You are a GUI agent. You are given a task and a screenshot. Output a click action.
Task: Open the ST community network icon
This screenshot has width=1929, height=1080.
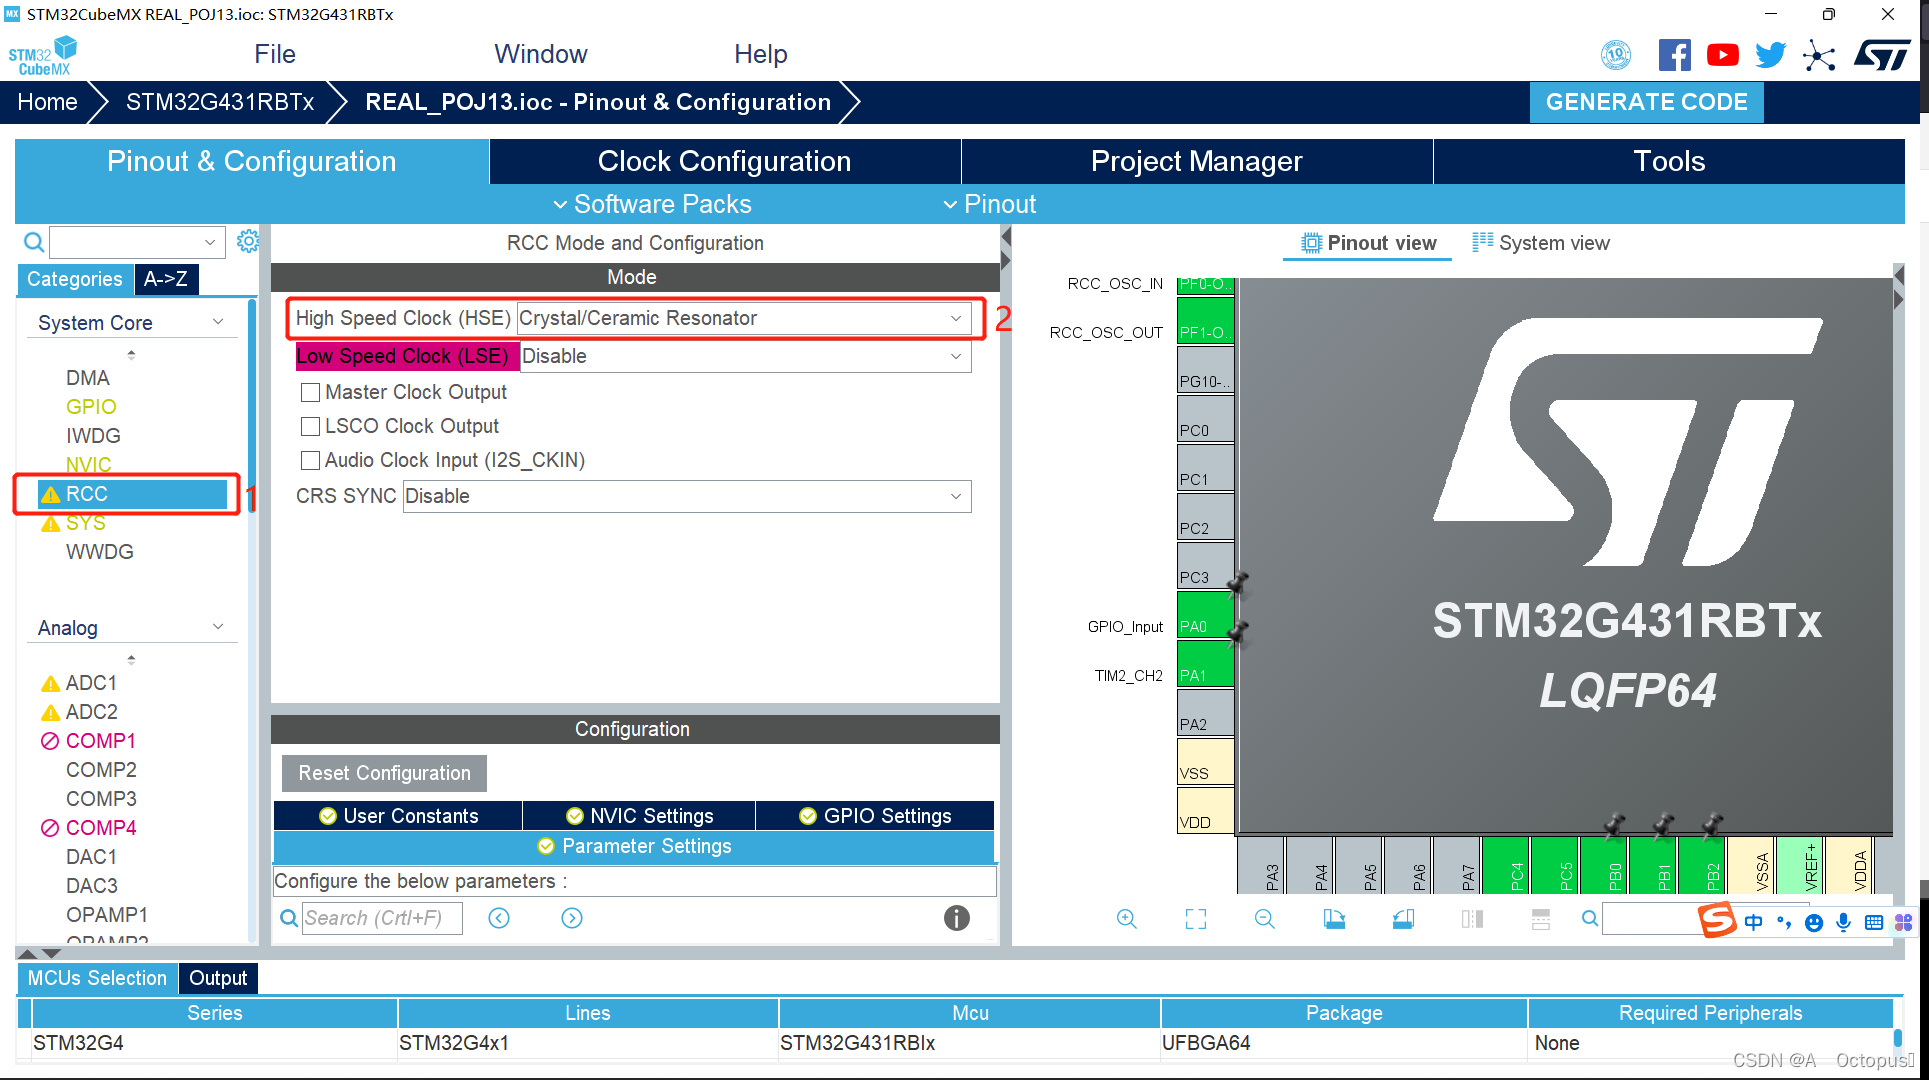pos(1819,55)
